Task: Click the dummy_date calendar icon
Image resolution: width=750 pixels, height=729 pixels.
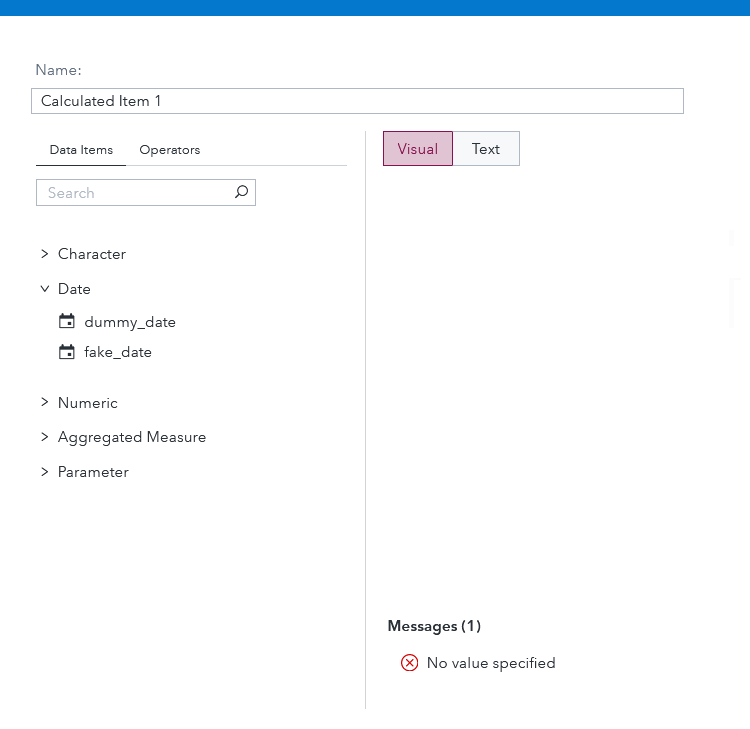Action: (x=67, y=321)
